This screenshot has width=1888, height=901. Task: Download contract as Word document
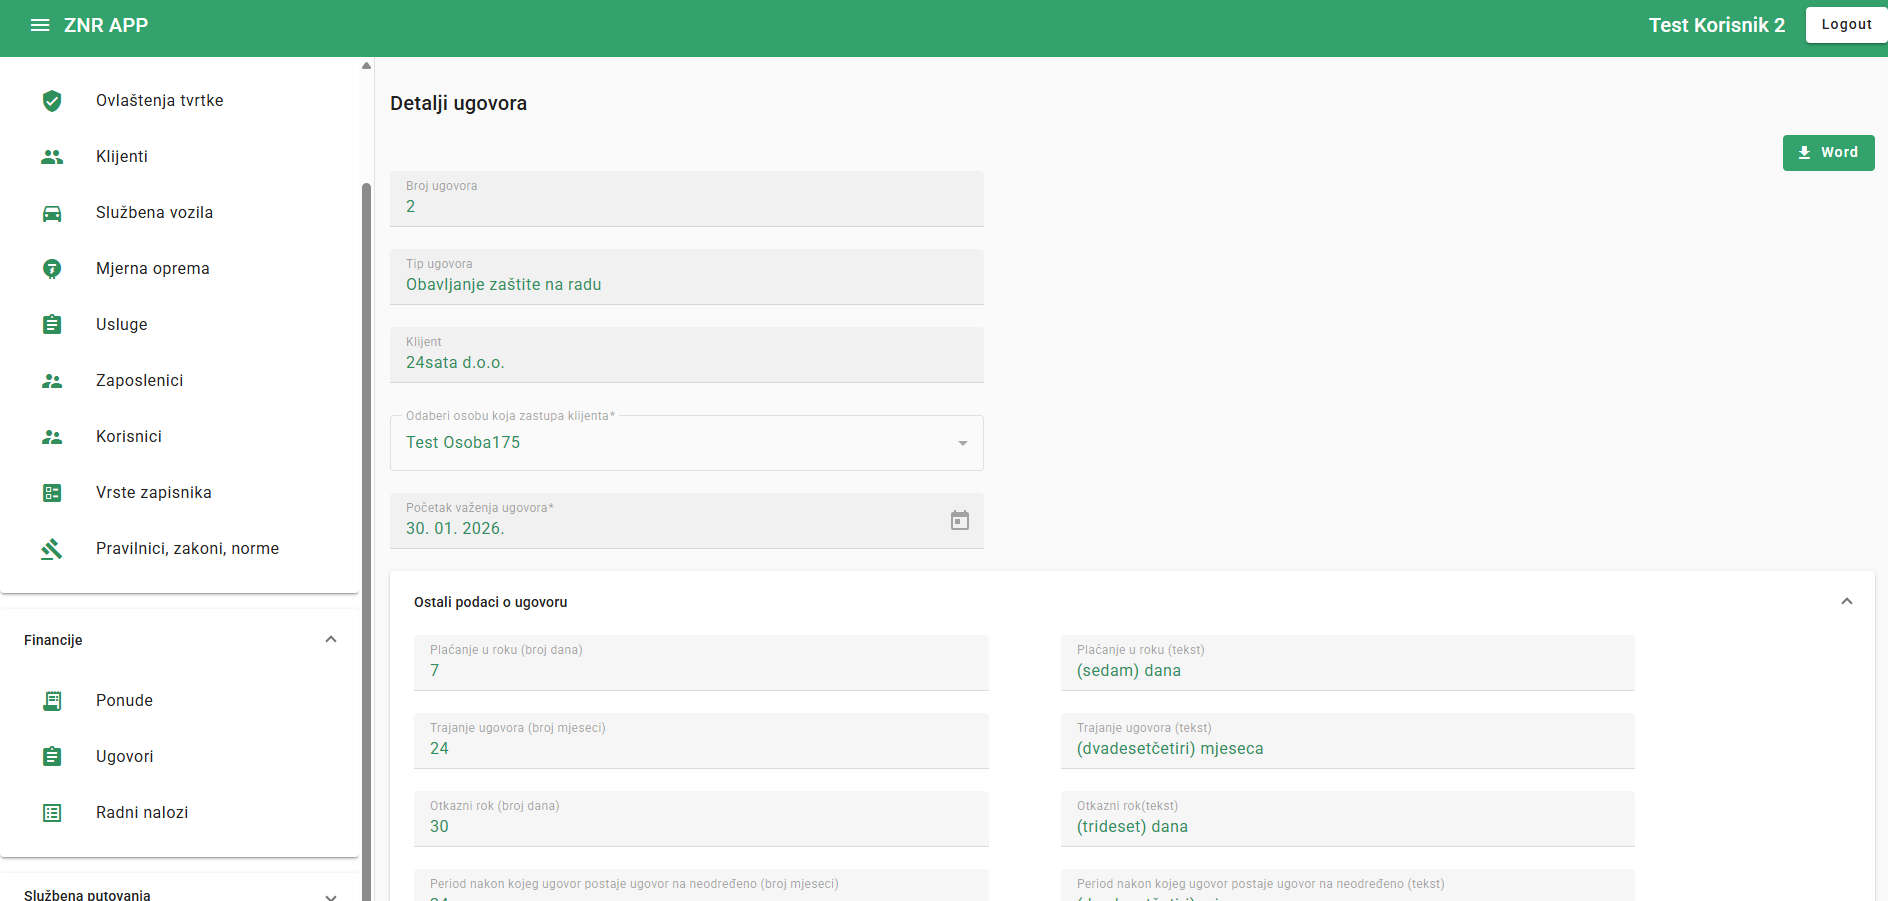pos(1828,153)
